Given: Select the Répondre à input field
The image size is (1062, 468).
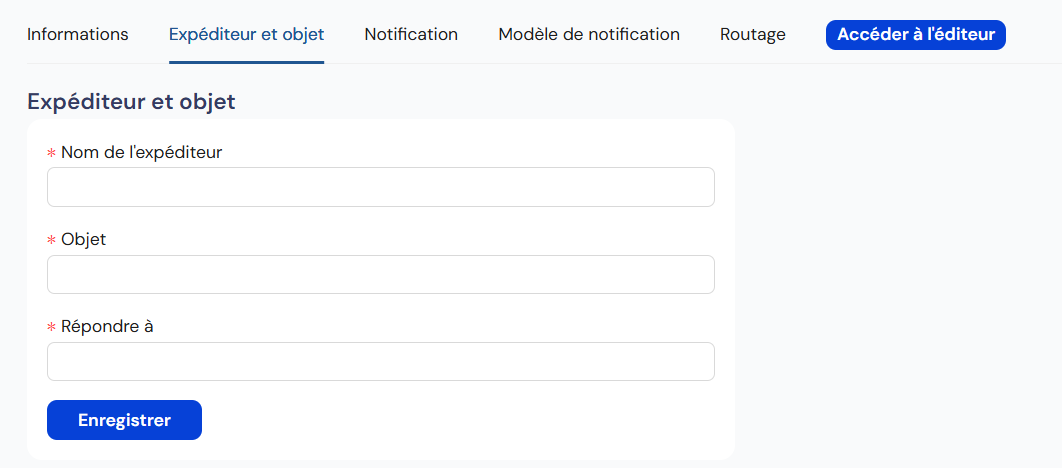Looking at the screenshot, I should tap(380, 362).
